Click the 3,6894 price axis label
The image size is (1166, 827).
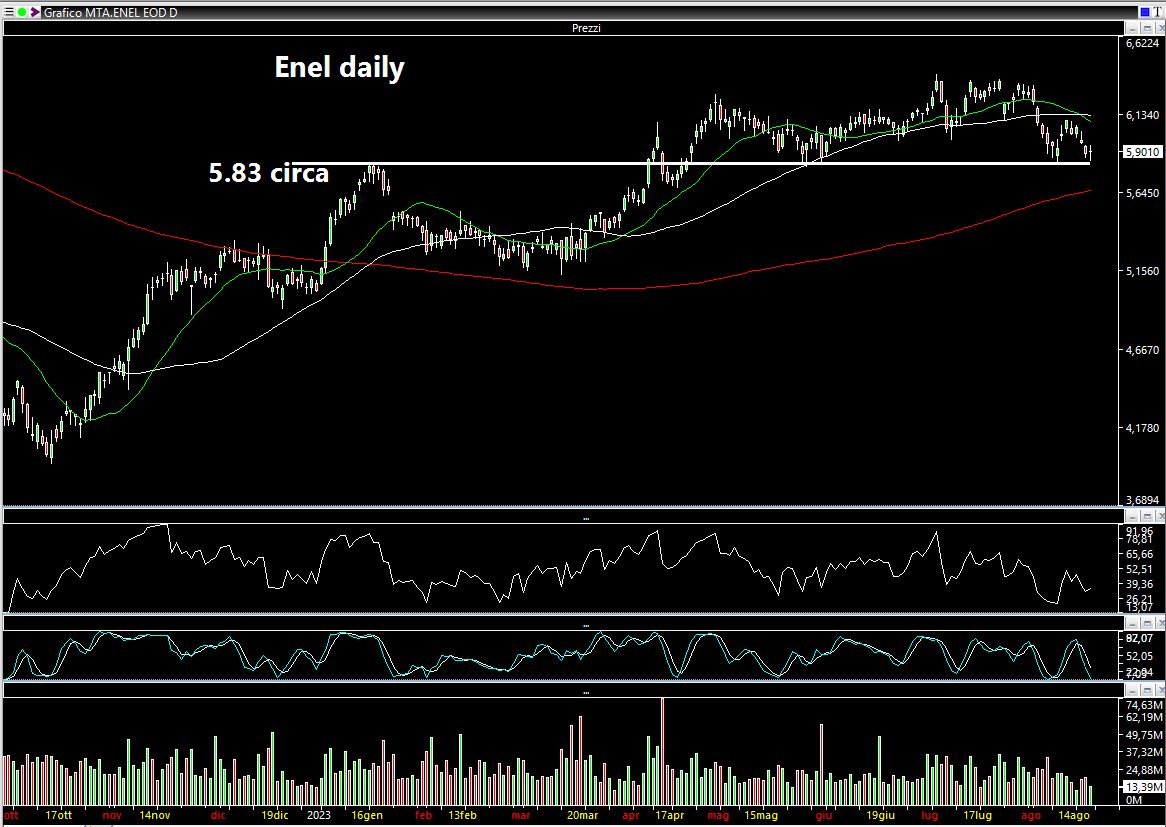(x=1142, y=501)
